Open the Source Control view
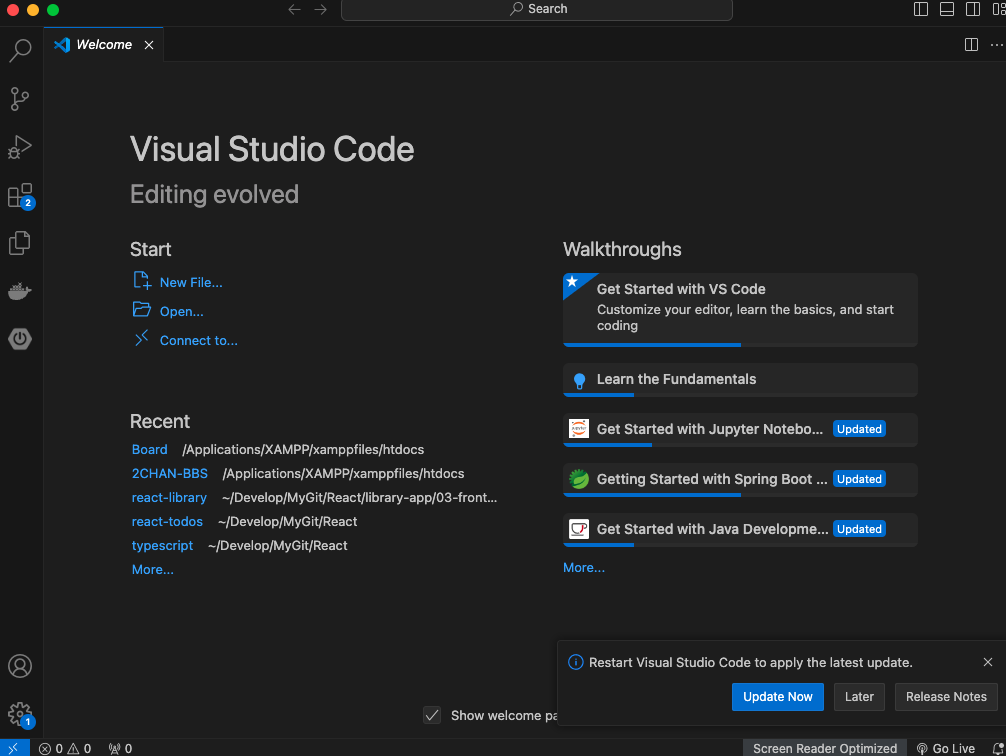This screenshot has height=756, width=1006. 20,98
